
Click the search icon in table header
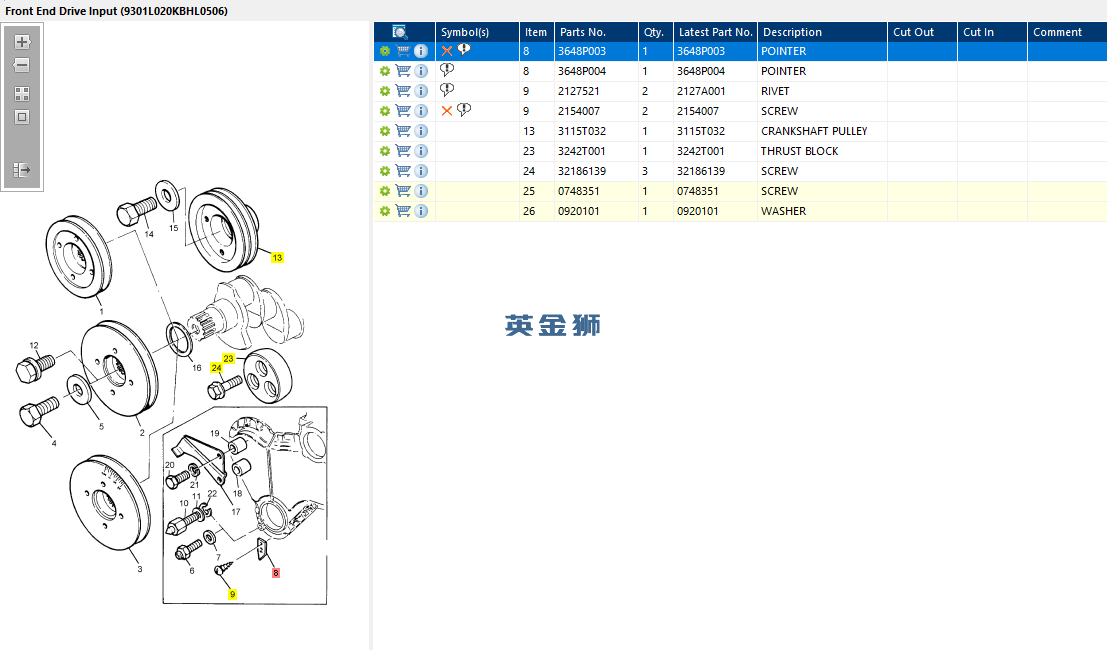click(400, 32)
